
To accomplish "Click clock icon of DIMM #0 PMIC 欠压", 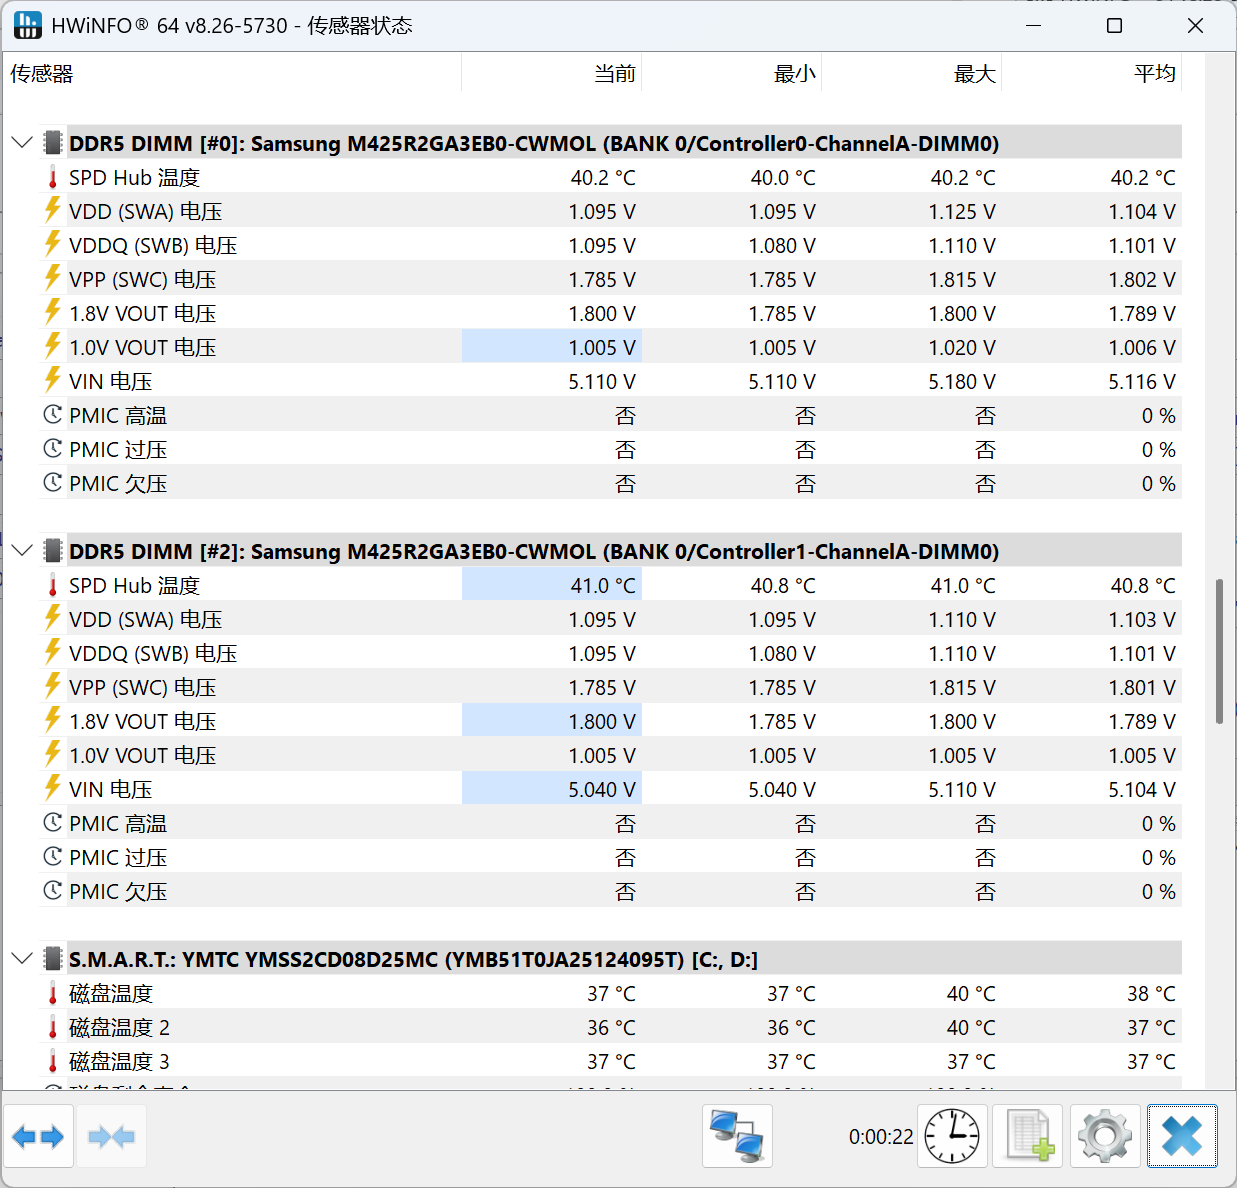I will (x=53, y=483).
